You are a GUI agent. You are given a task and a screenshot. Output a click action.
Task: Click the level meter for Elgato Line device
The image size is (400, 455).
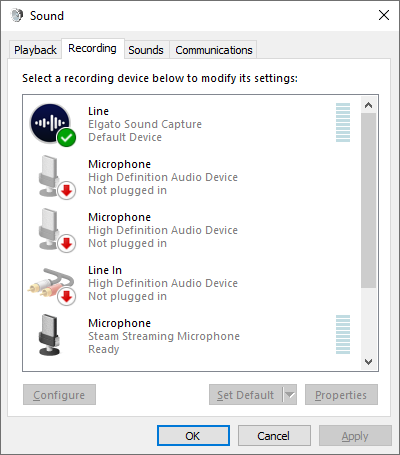click(343, 122)
